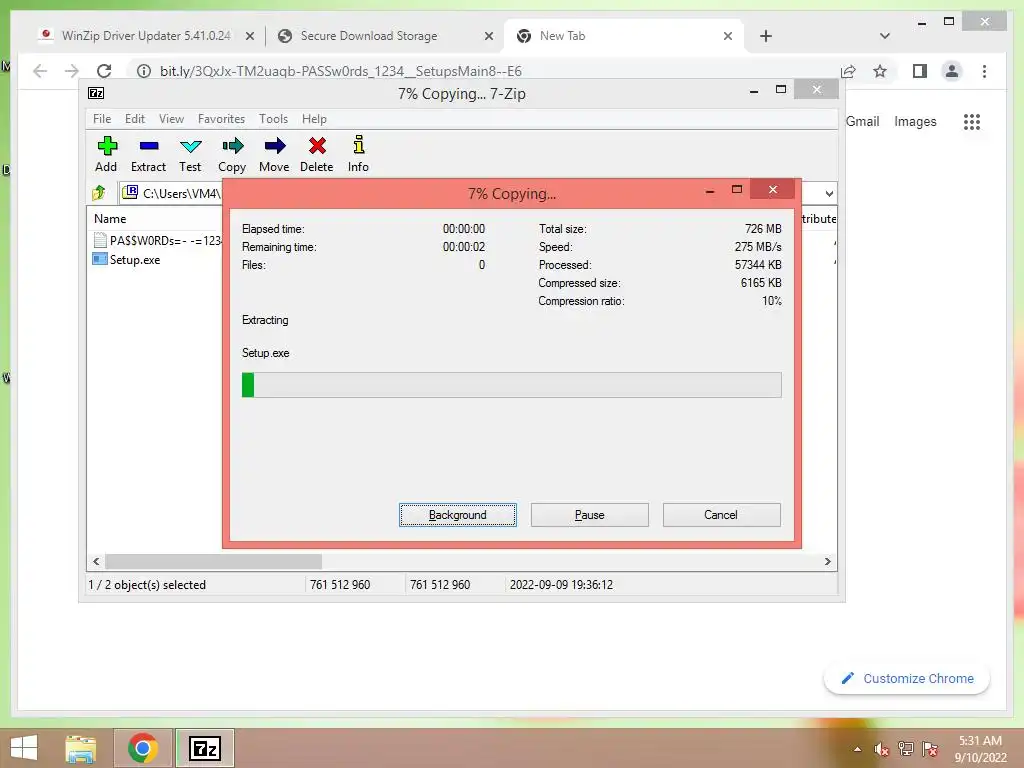The width and height of the screenshot is (1024, 768).
Task: Expand Chrome tab search chevron
Action: pyautogui.click(x=885, y=36)
